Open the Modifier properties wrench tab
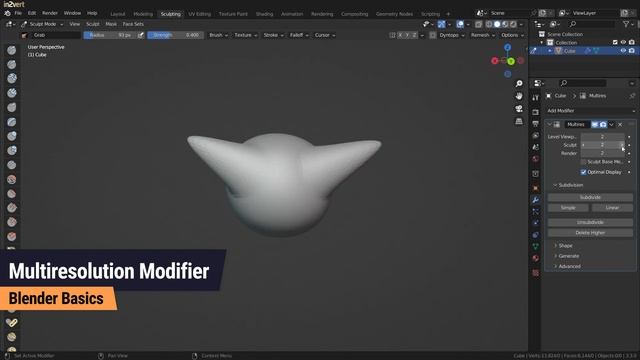640x360 pixels. (536, 200)
